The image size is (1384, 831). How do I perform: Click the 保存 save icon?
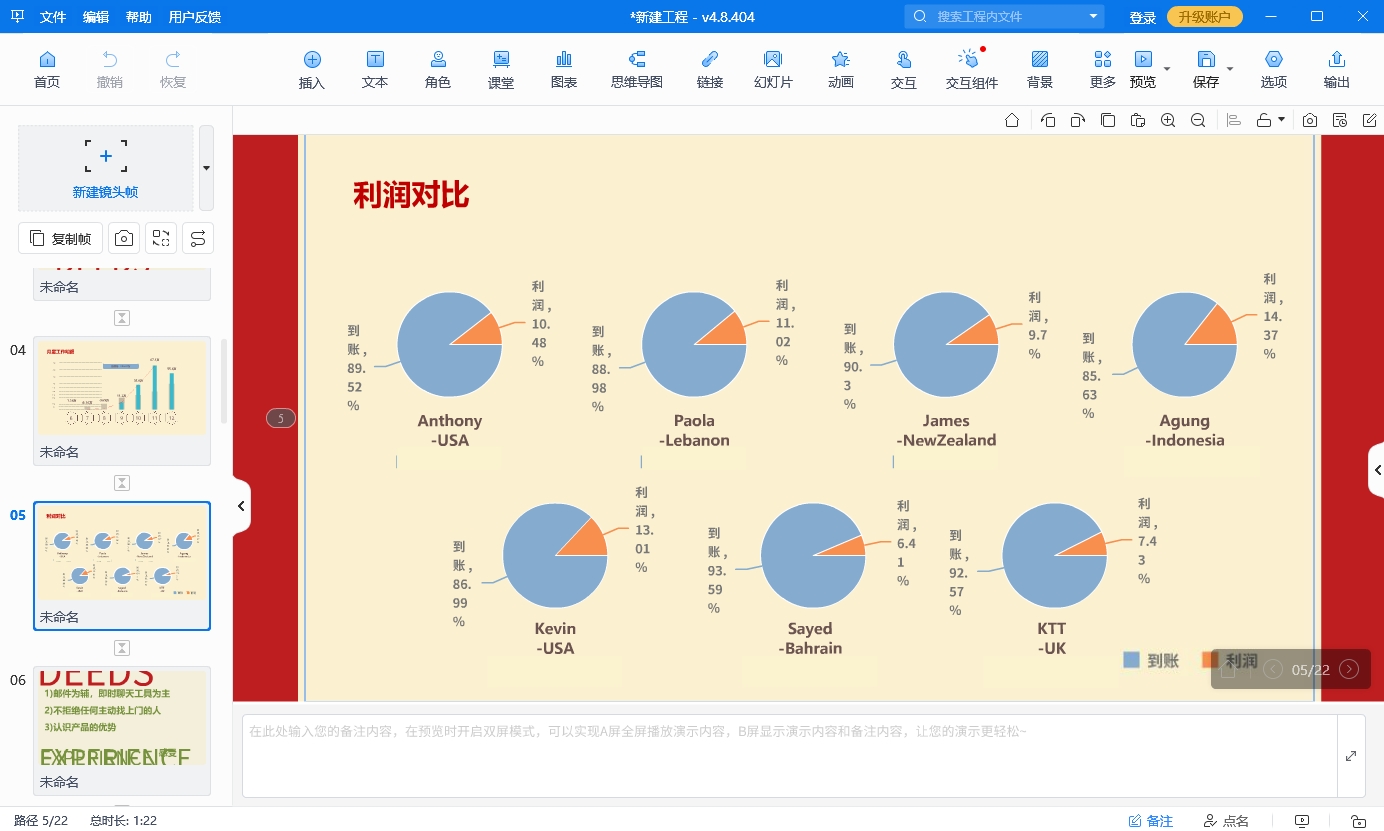1206,69
